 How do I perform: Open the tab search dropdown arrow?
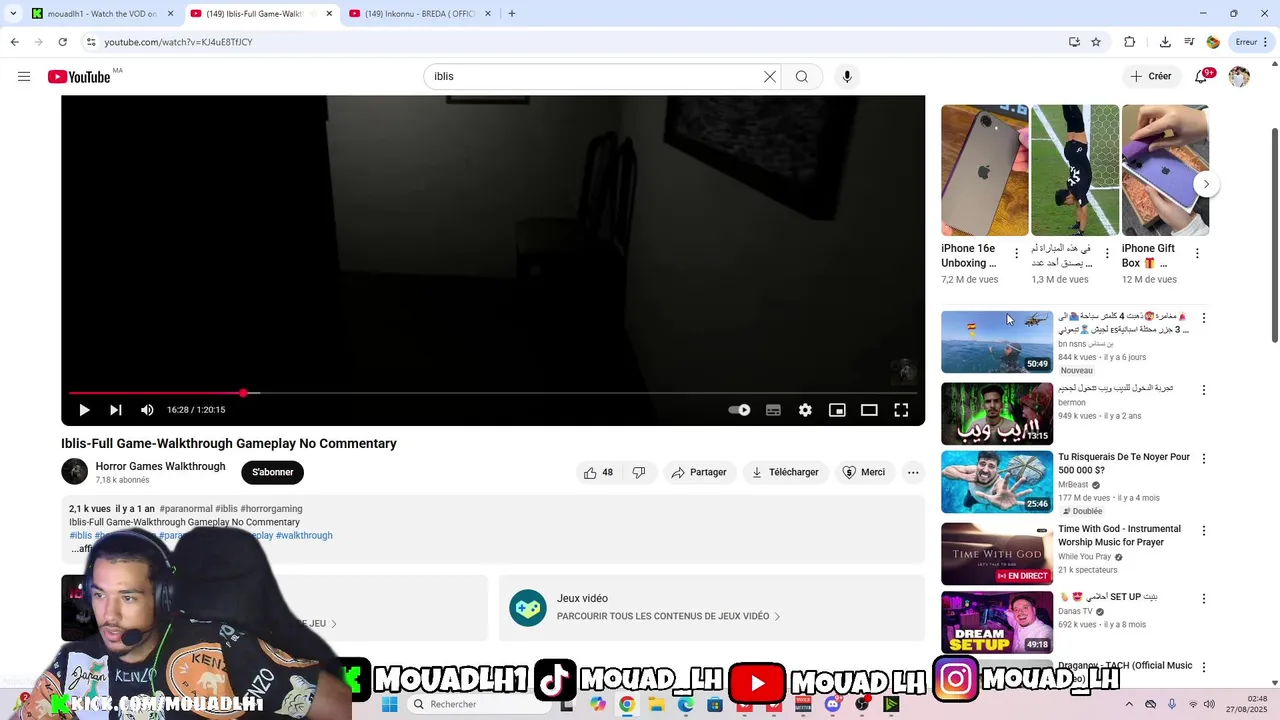[14, 14]
